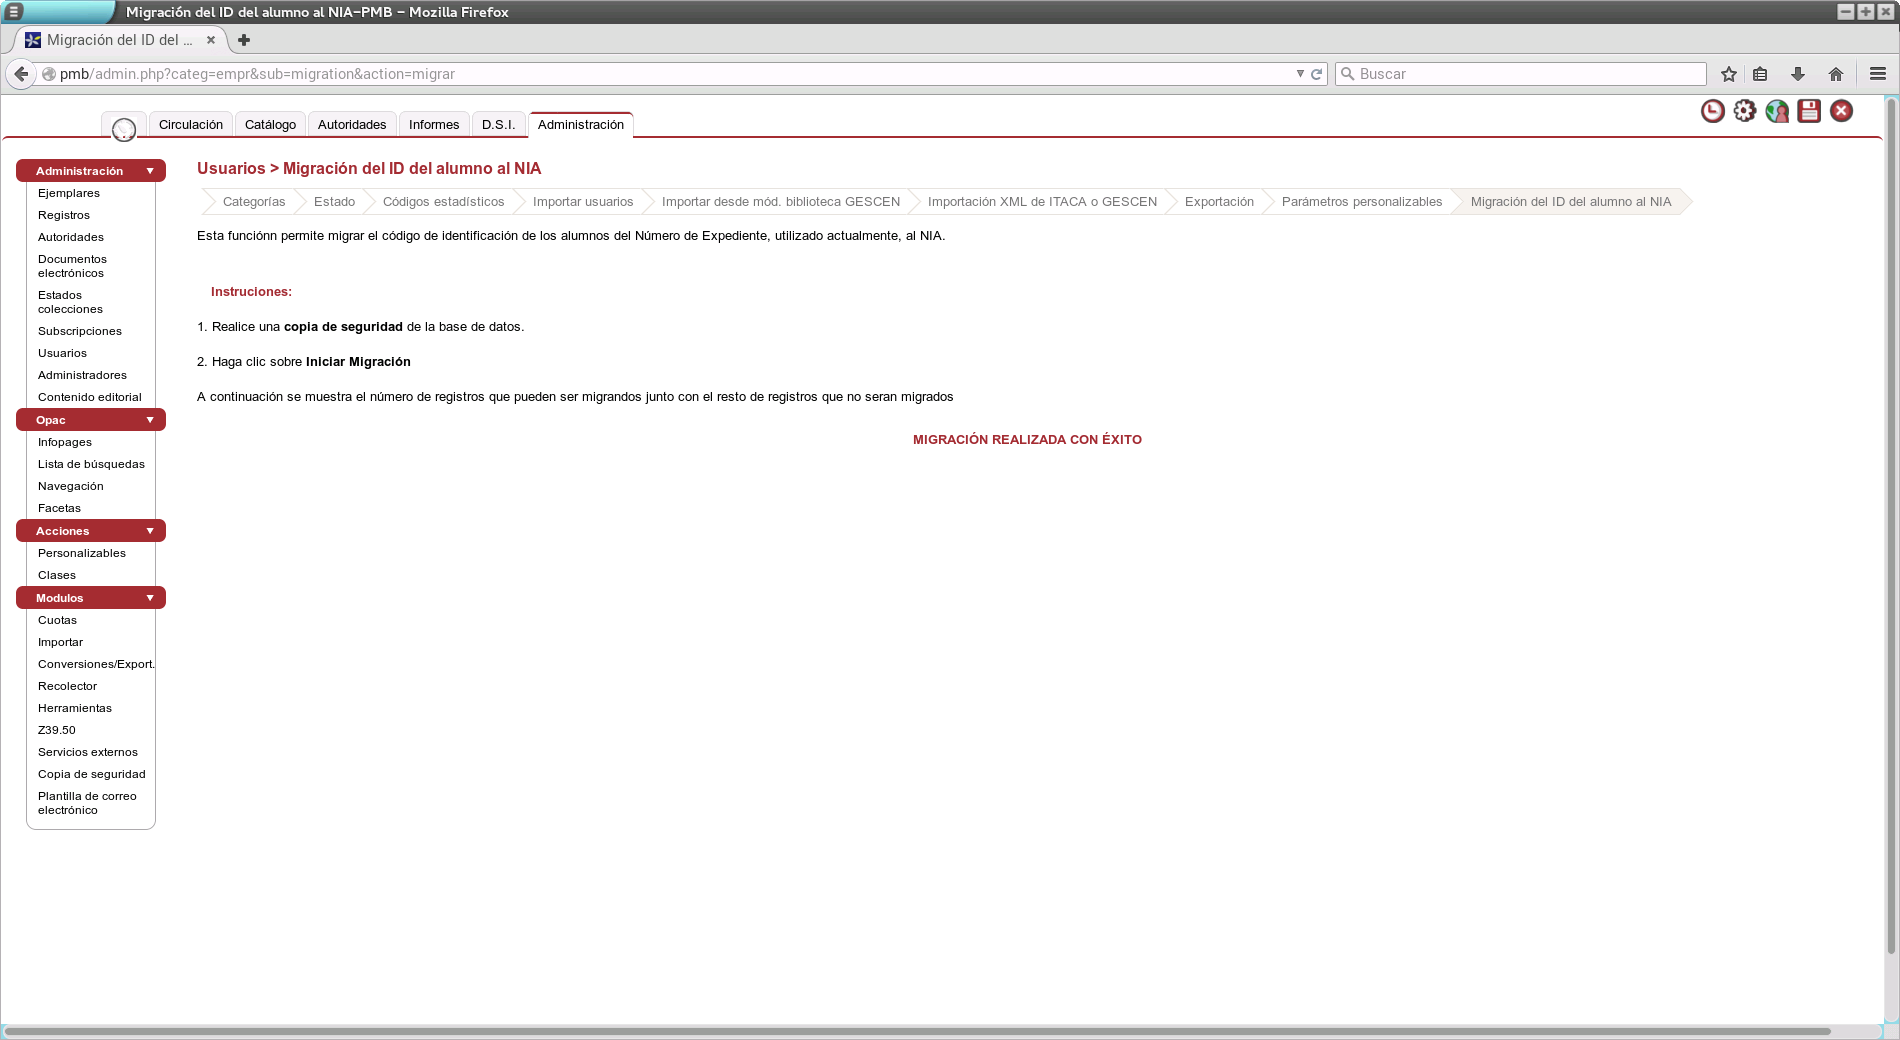Click the Firefox home icon
1900x1040 pixels.
(x=1835, y=74)
